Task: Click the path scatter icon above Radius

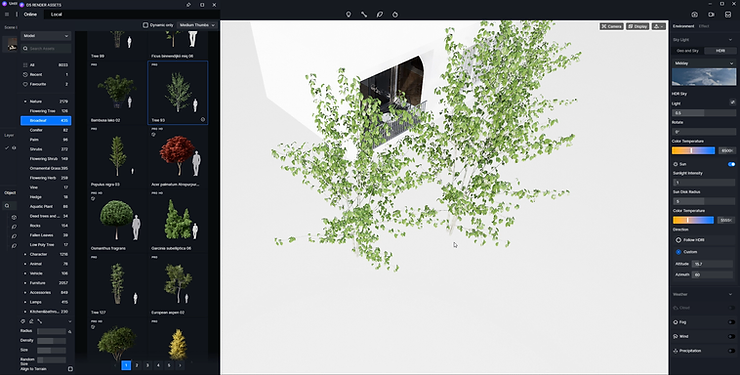Action: (x=40, y=321)
